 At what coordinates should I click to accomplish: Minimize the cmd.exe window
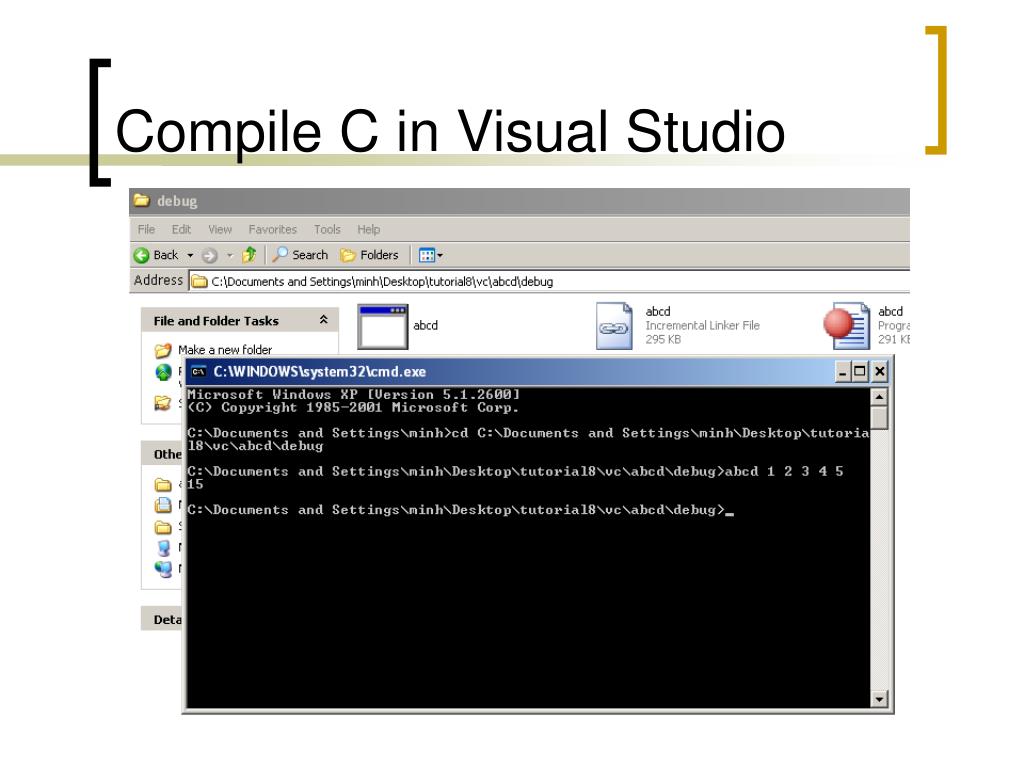[x=842, y=372]
